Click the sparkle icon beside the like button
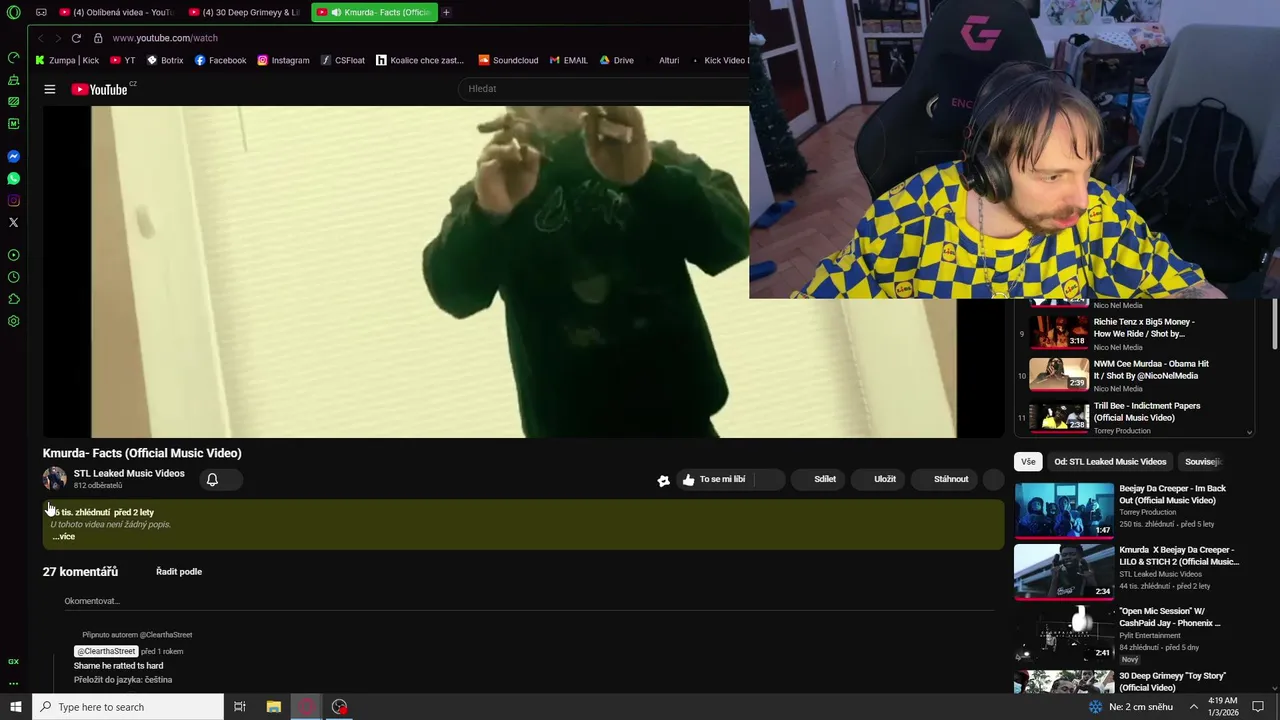Image resolution: width=1280 pixels, height=720 pixels. [663, 480]
